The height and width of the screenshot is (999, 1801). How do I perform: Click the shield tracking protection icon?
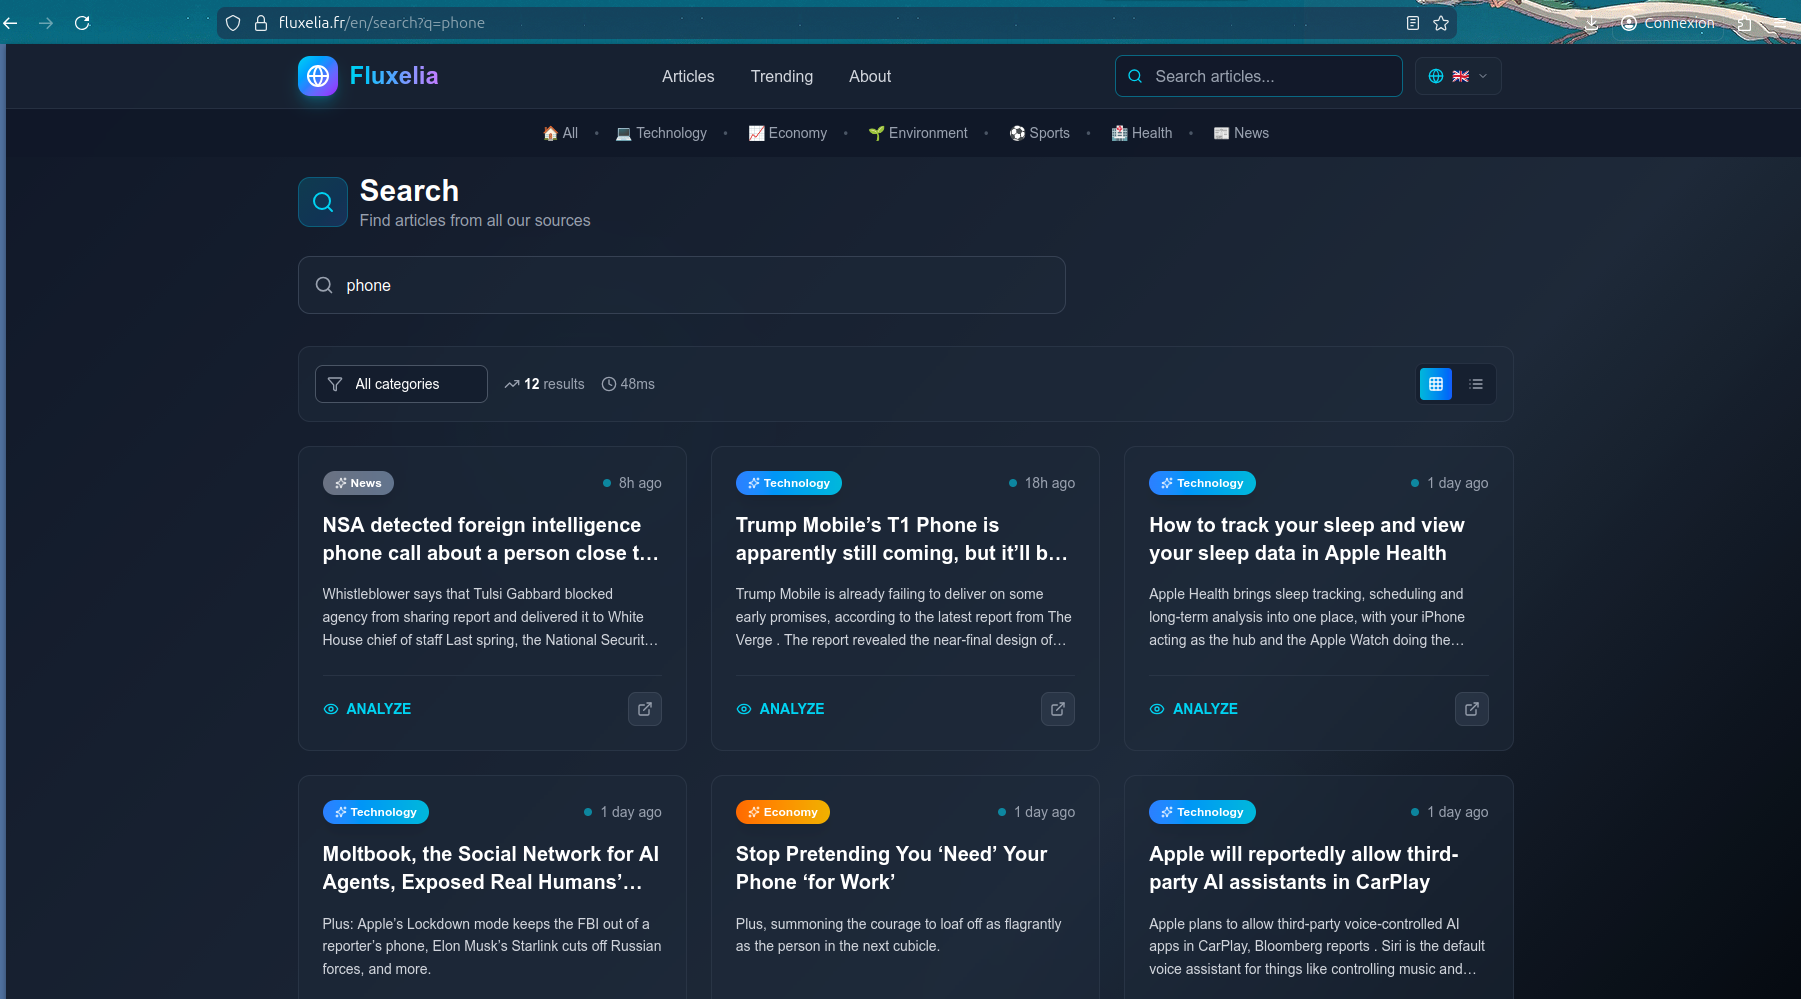pyautogui.click(x=233, y=22)
